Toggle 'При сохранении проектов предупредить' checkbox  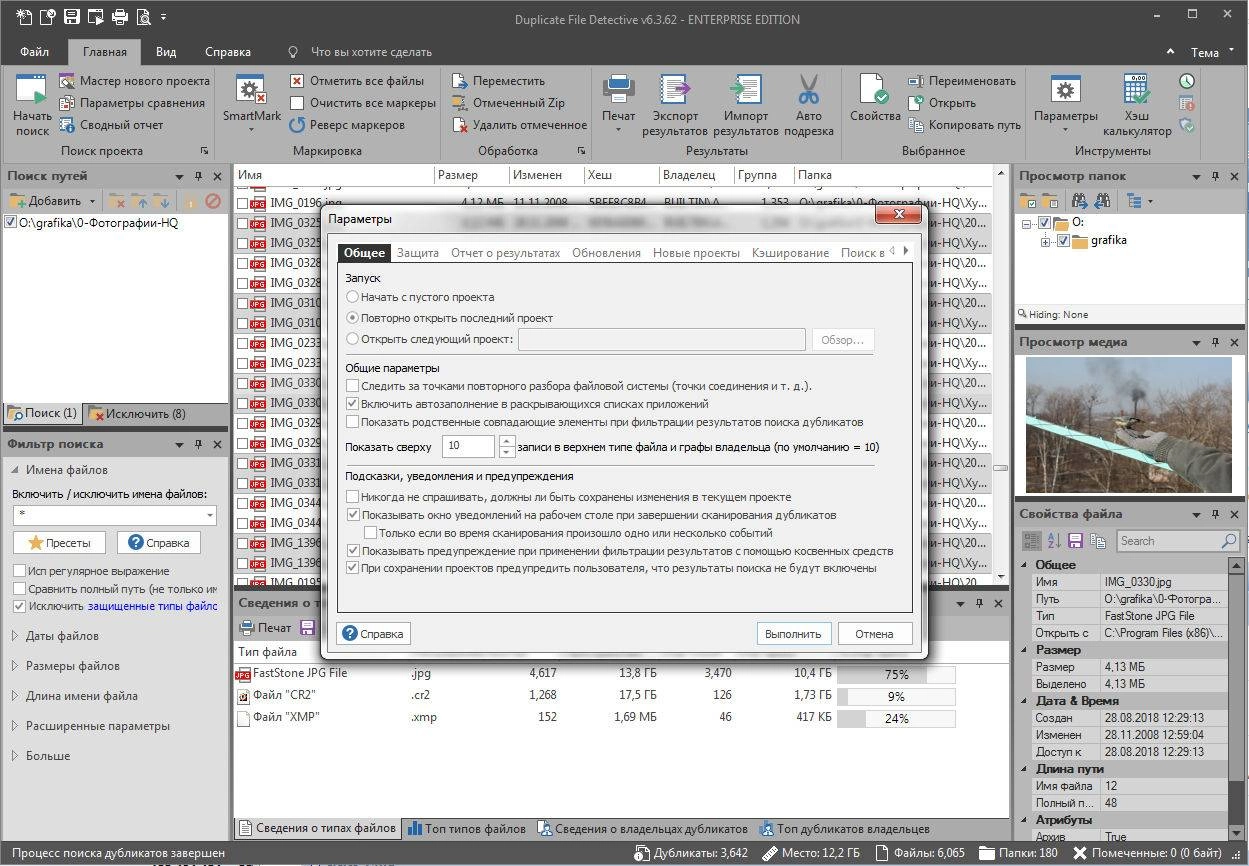[352, 568]
